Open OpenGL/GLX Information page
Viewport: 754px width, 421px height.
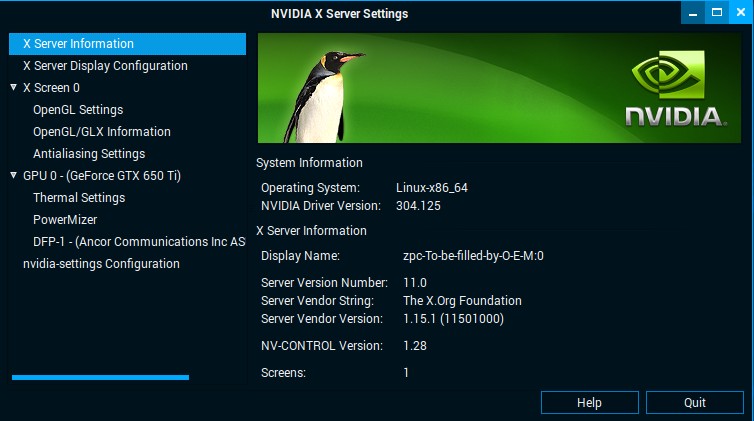[x=101, y=132]
